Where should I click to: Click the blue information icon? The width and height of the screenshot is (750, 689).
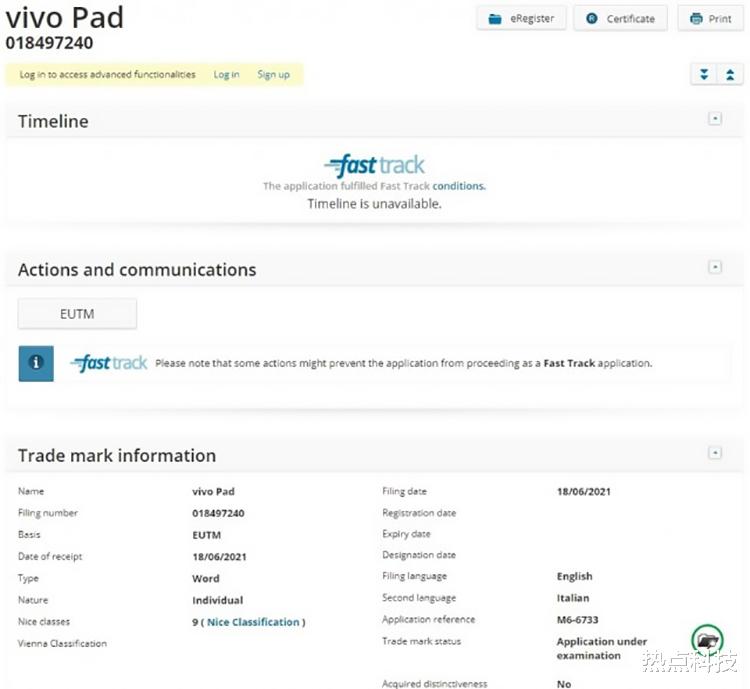(x=36, y=363)
